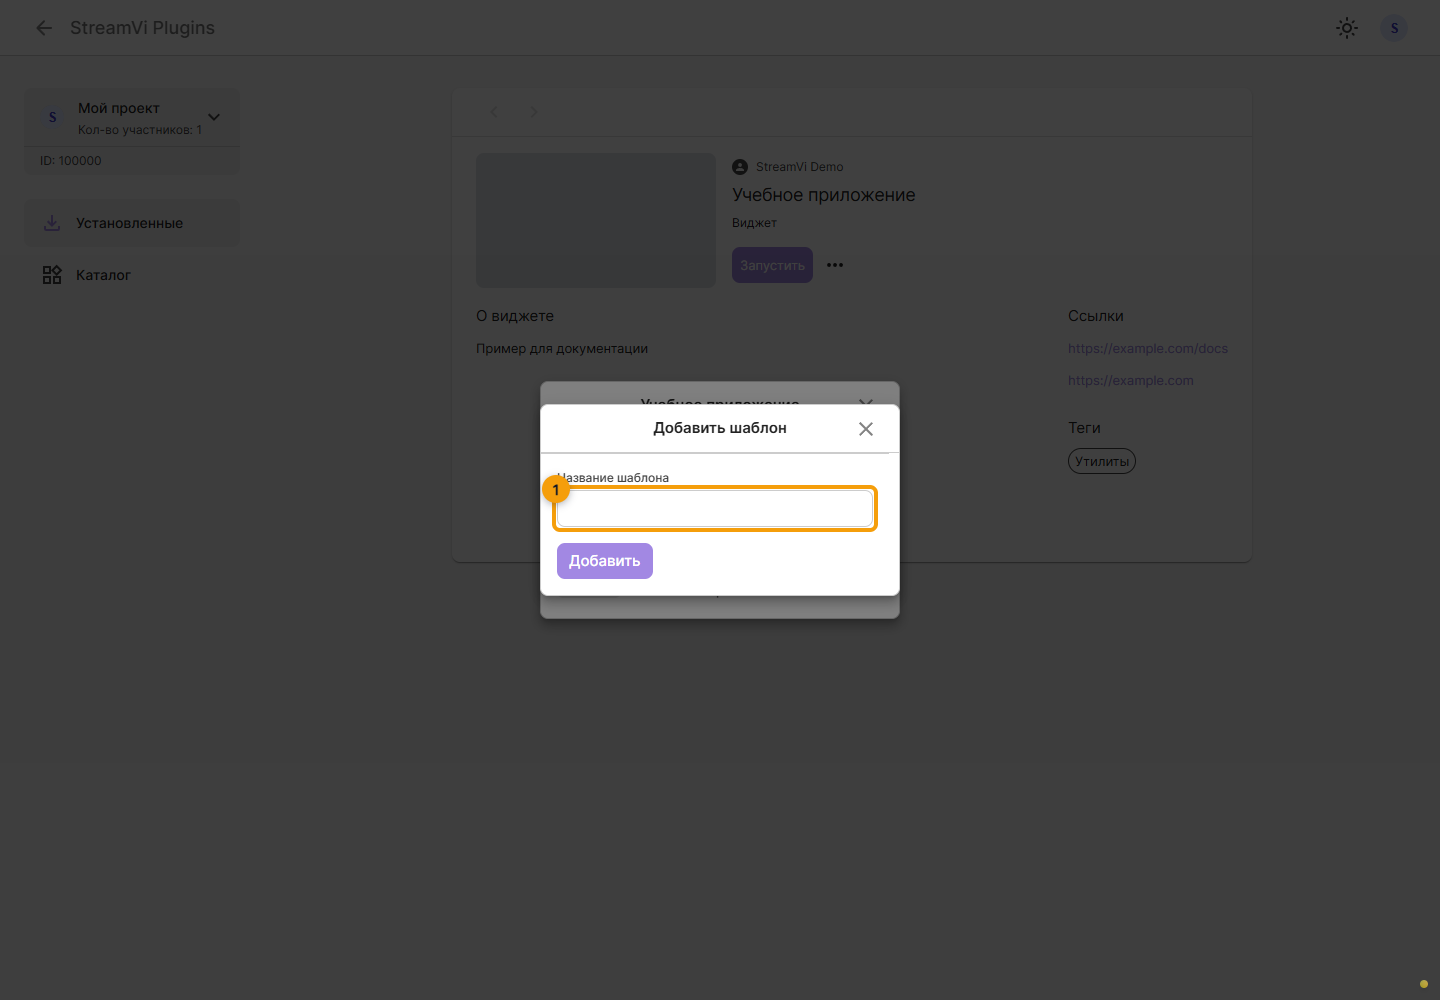
Task: Open the https://example.com link
Action: (1131, 381)
